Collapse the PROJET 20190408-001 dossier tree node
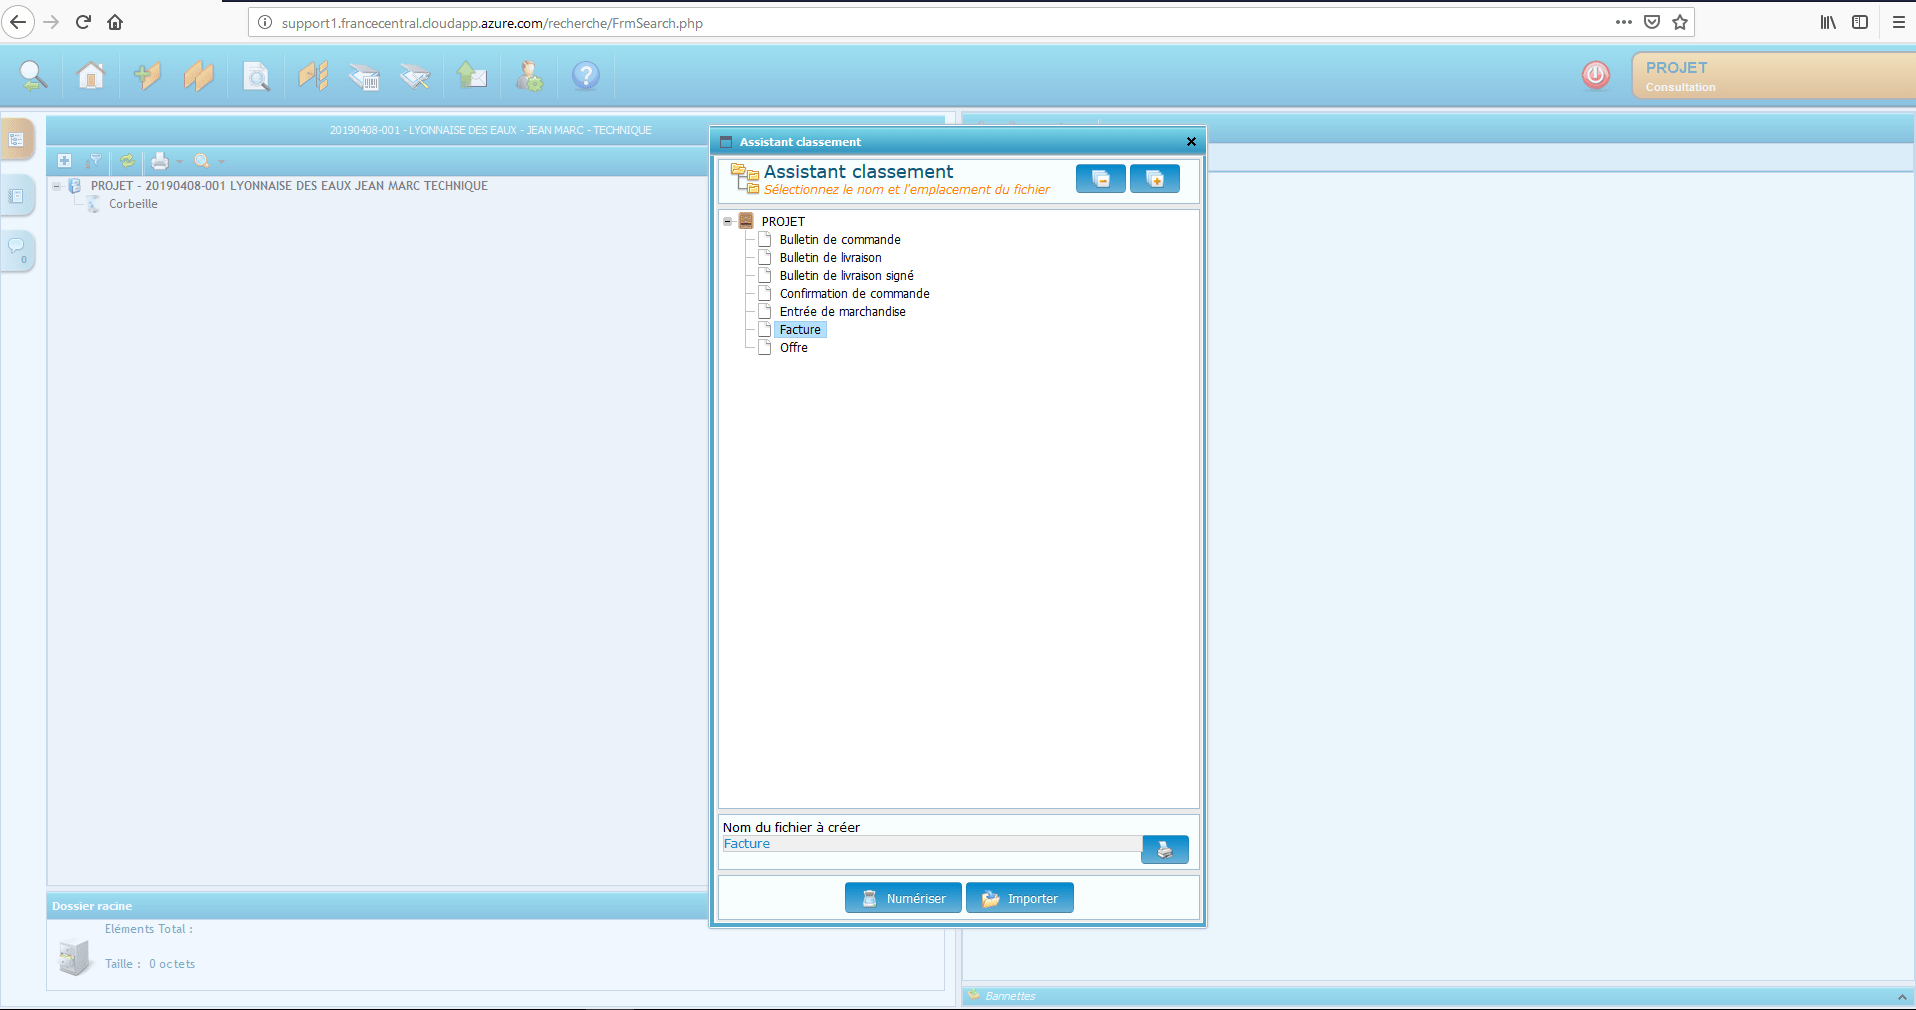 57,186
